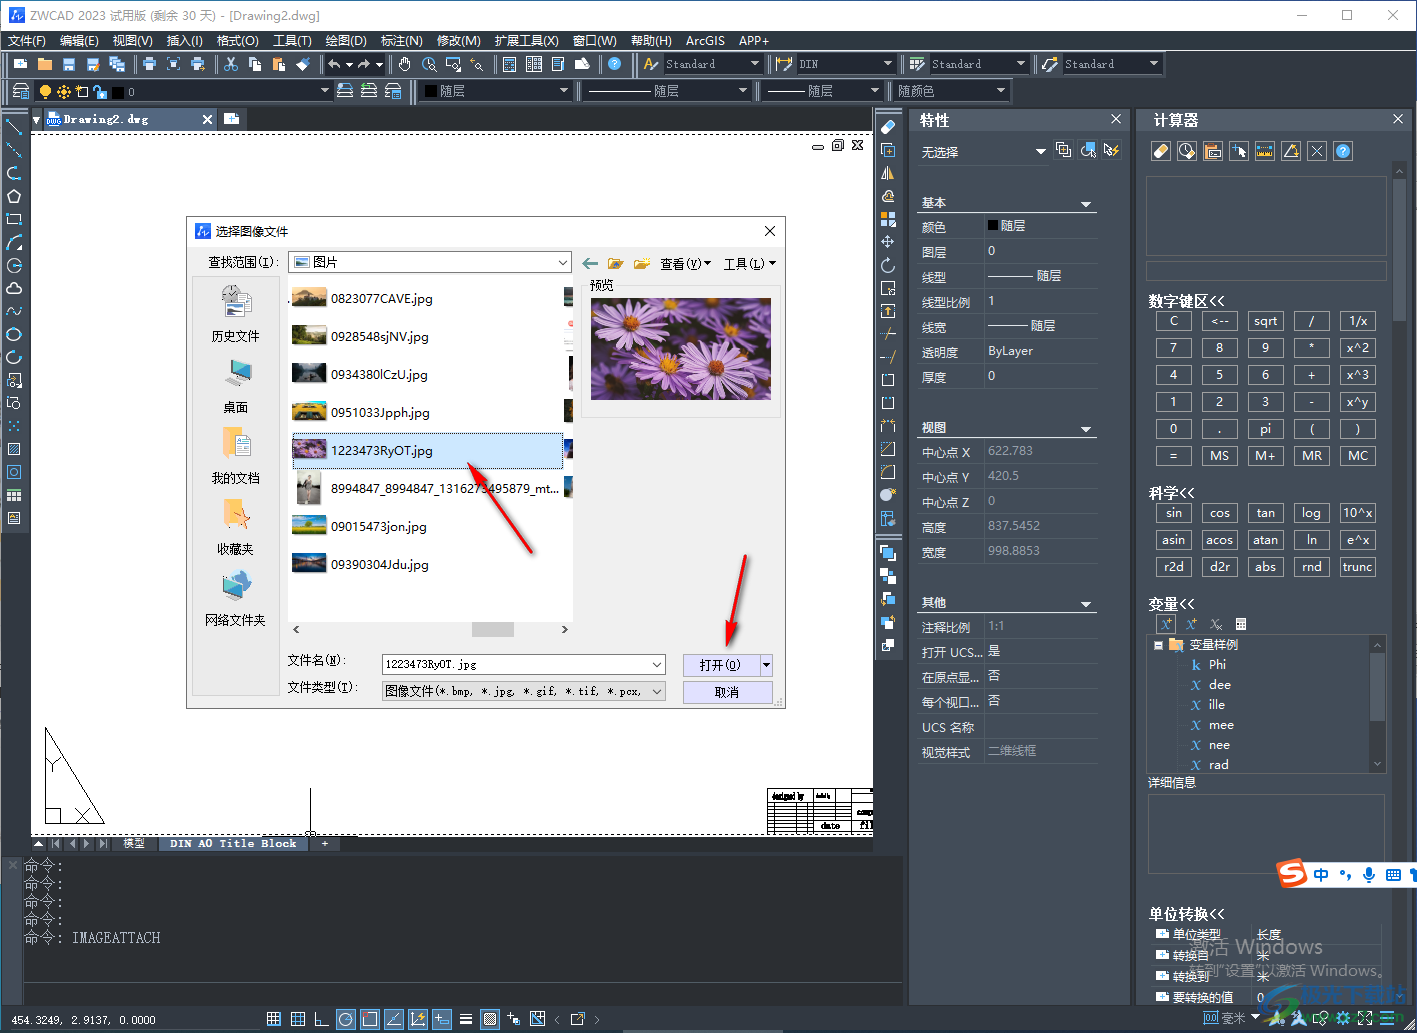This screenshot has height=1033, width=1417.
Task: Switch to the 模型 tab
Action: point(134,844)
